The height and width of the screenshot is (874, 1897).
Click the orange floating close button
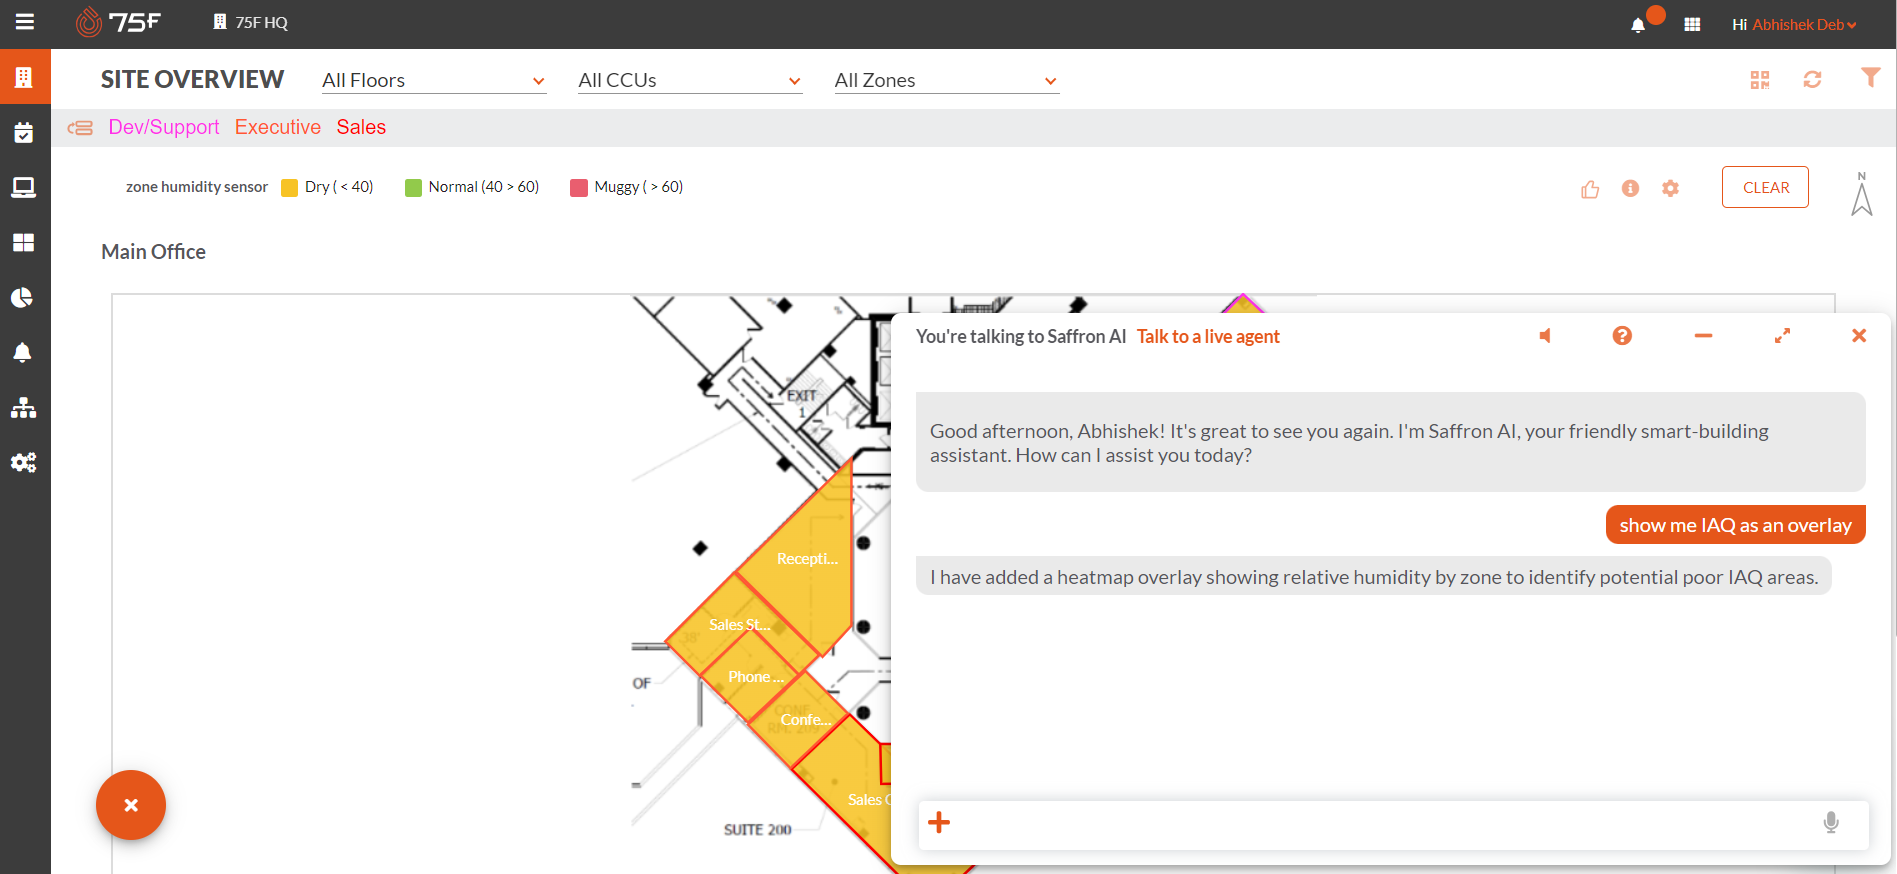[131, 805]
